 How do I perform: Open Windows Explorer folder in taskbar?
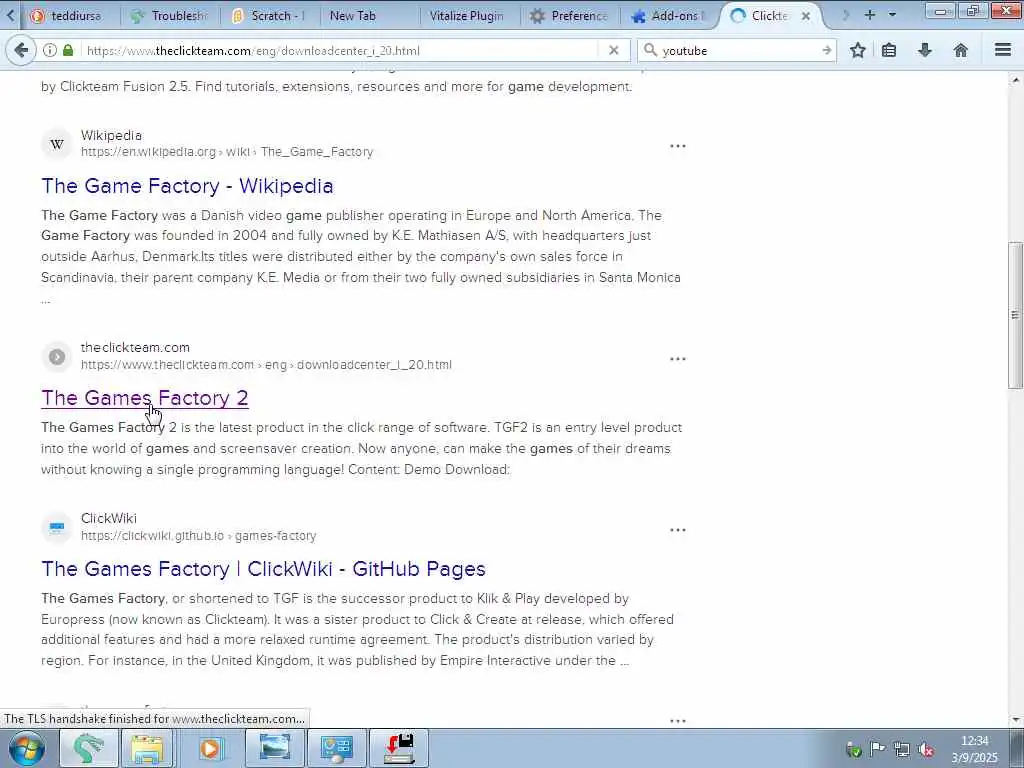pyautogui.click(x=148, y=748)
